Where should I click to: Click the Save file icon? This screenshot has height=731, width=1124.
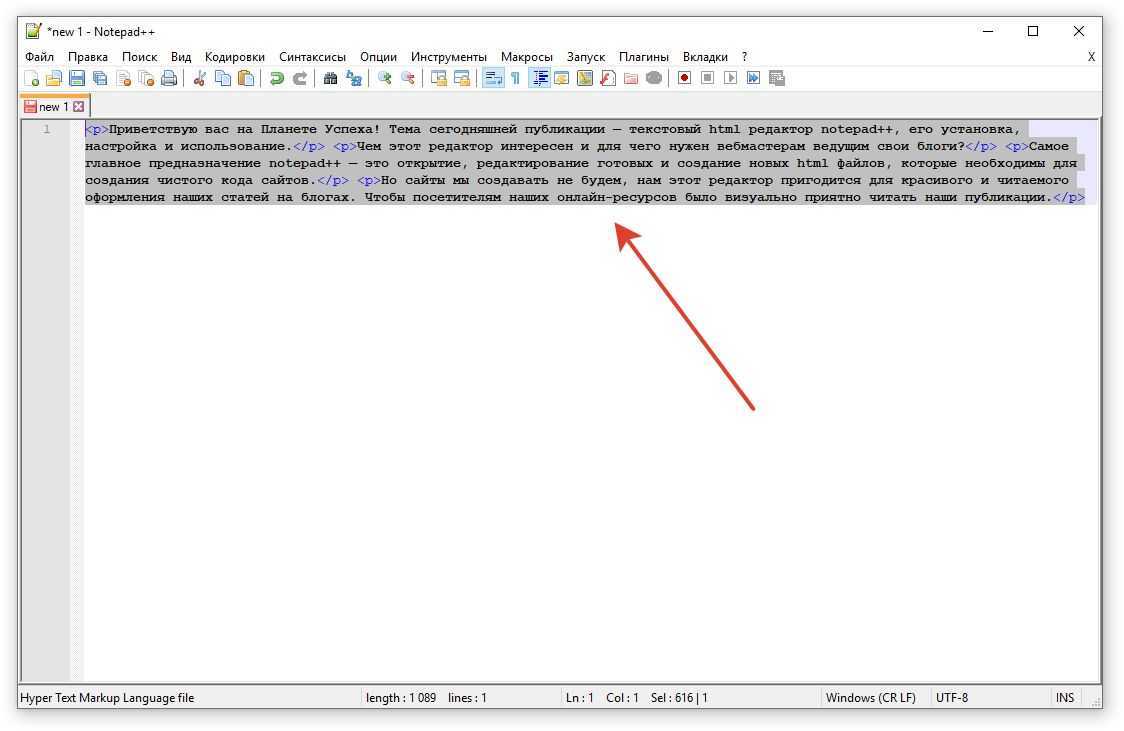(x=77, y=78)
